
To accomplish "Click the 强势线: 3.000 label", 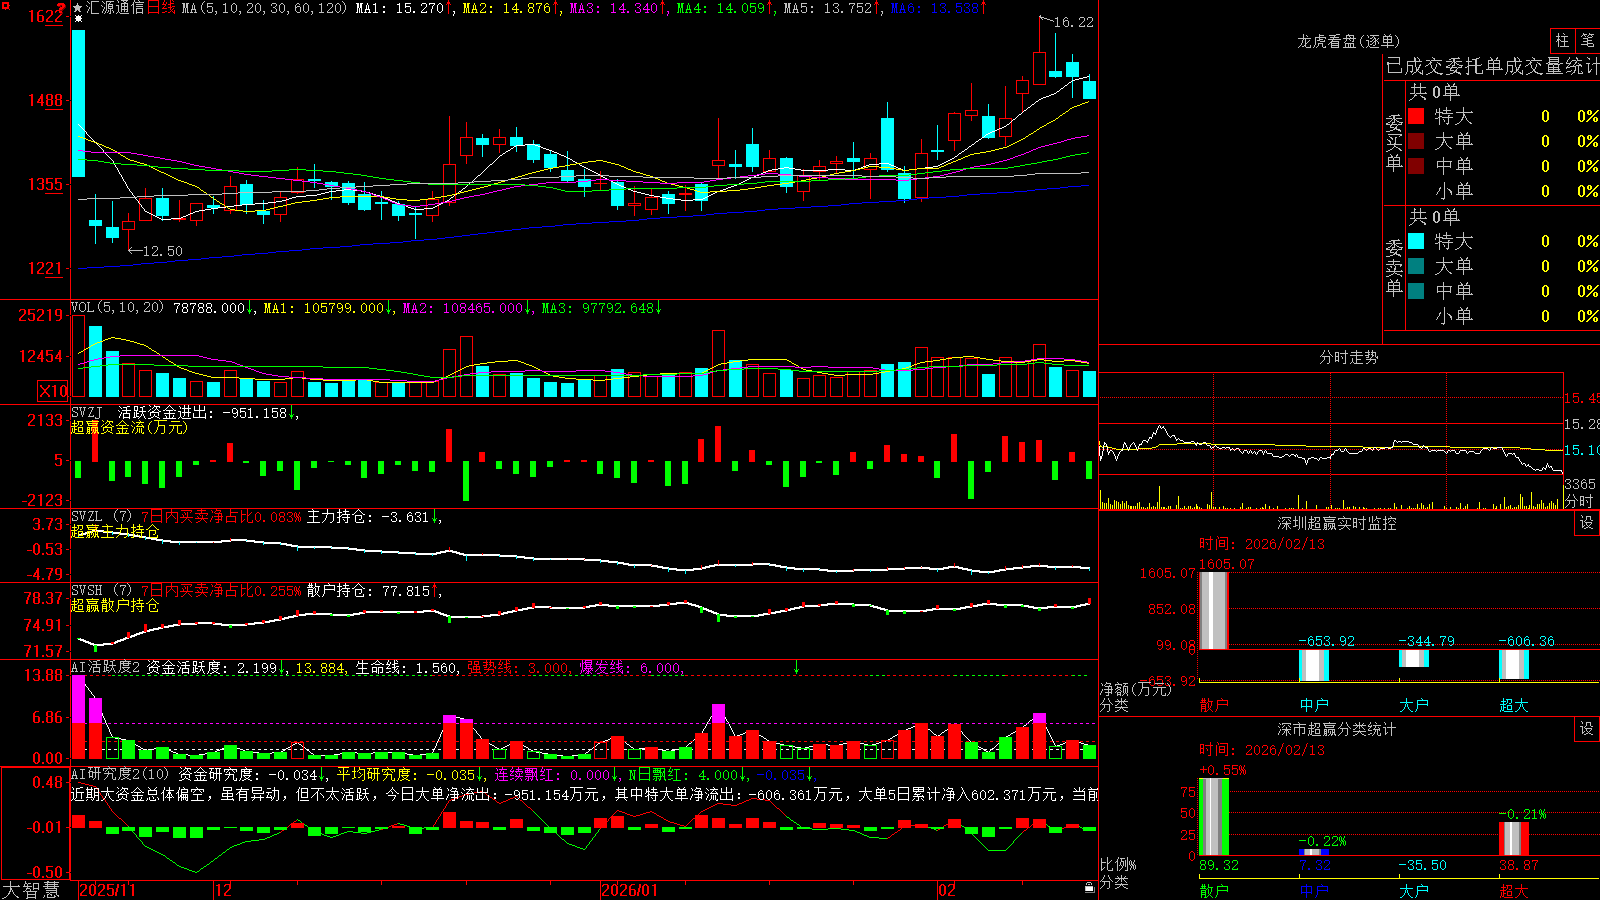I will [x=518, y=668].
